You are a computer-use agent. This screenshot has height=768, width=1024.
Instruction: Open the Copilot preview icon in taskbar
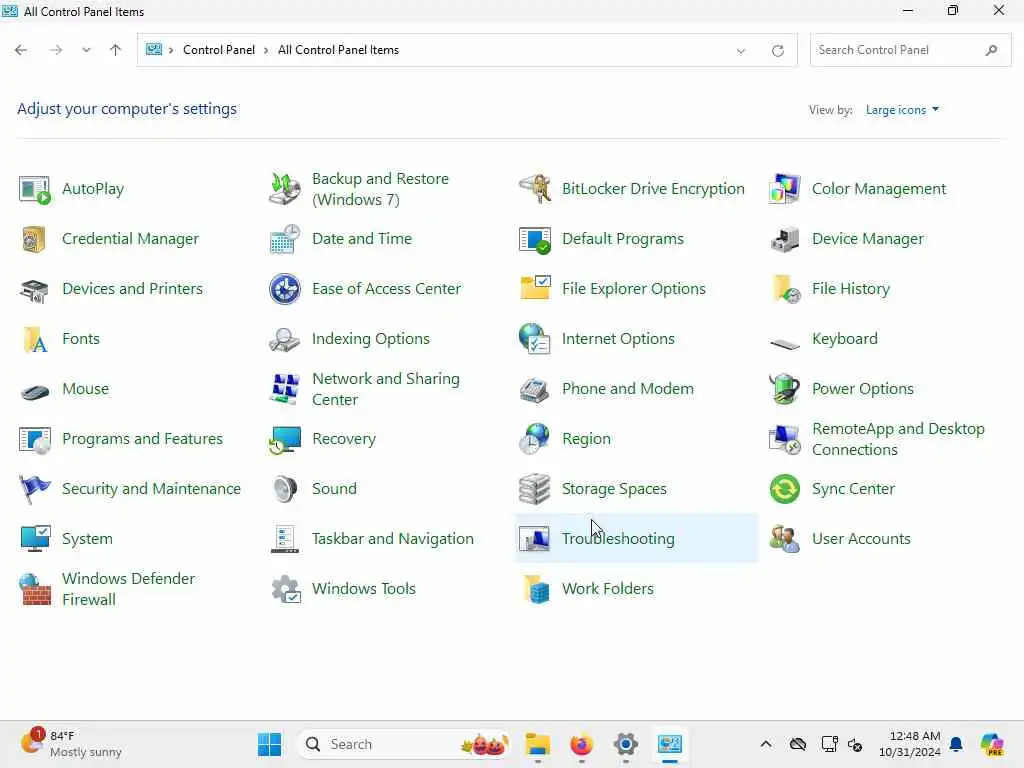pyautogui.click(x=992, y=744)
